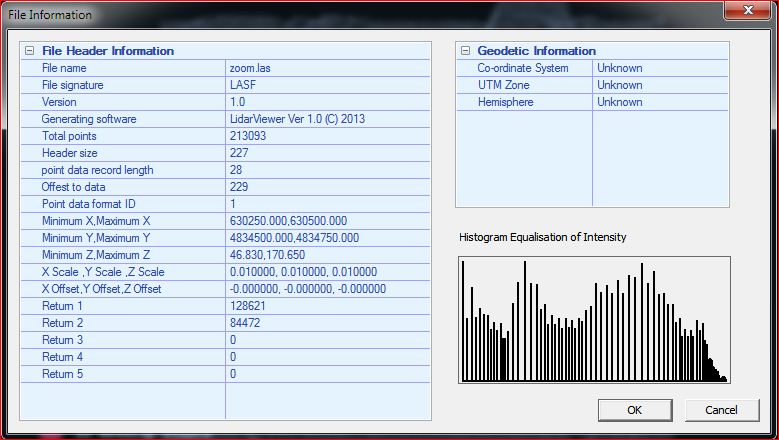Select the value 46.830,170.650
This screenshot has height=440, width=779.
[267, 255]
